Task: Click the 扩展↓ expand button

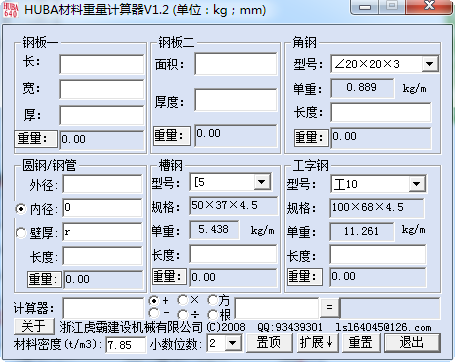Action: tap(317, 342)
